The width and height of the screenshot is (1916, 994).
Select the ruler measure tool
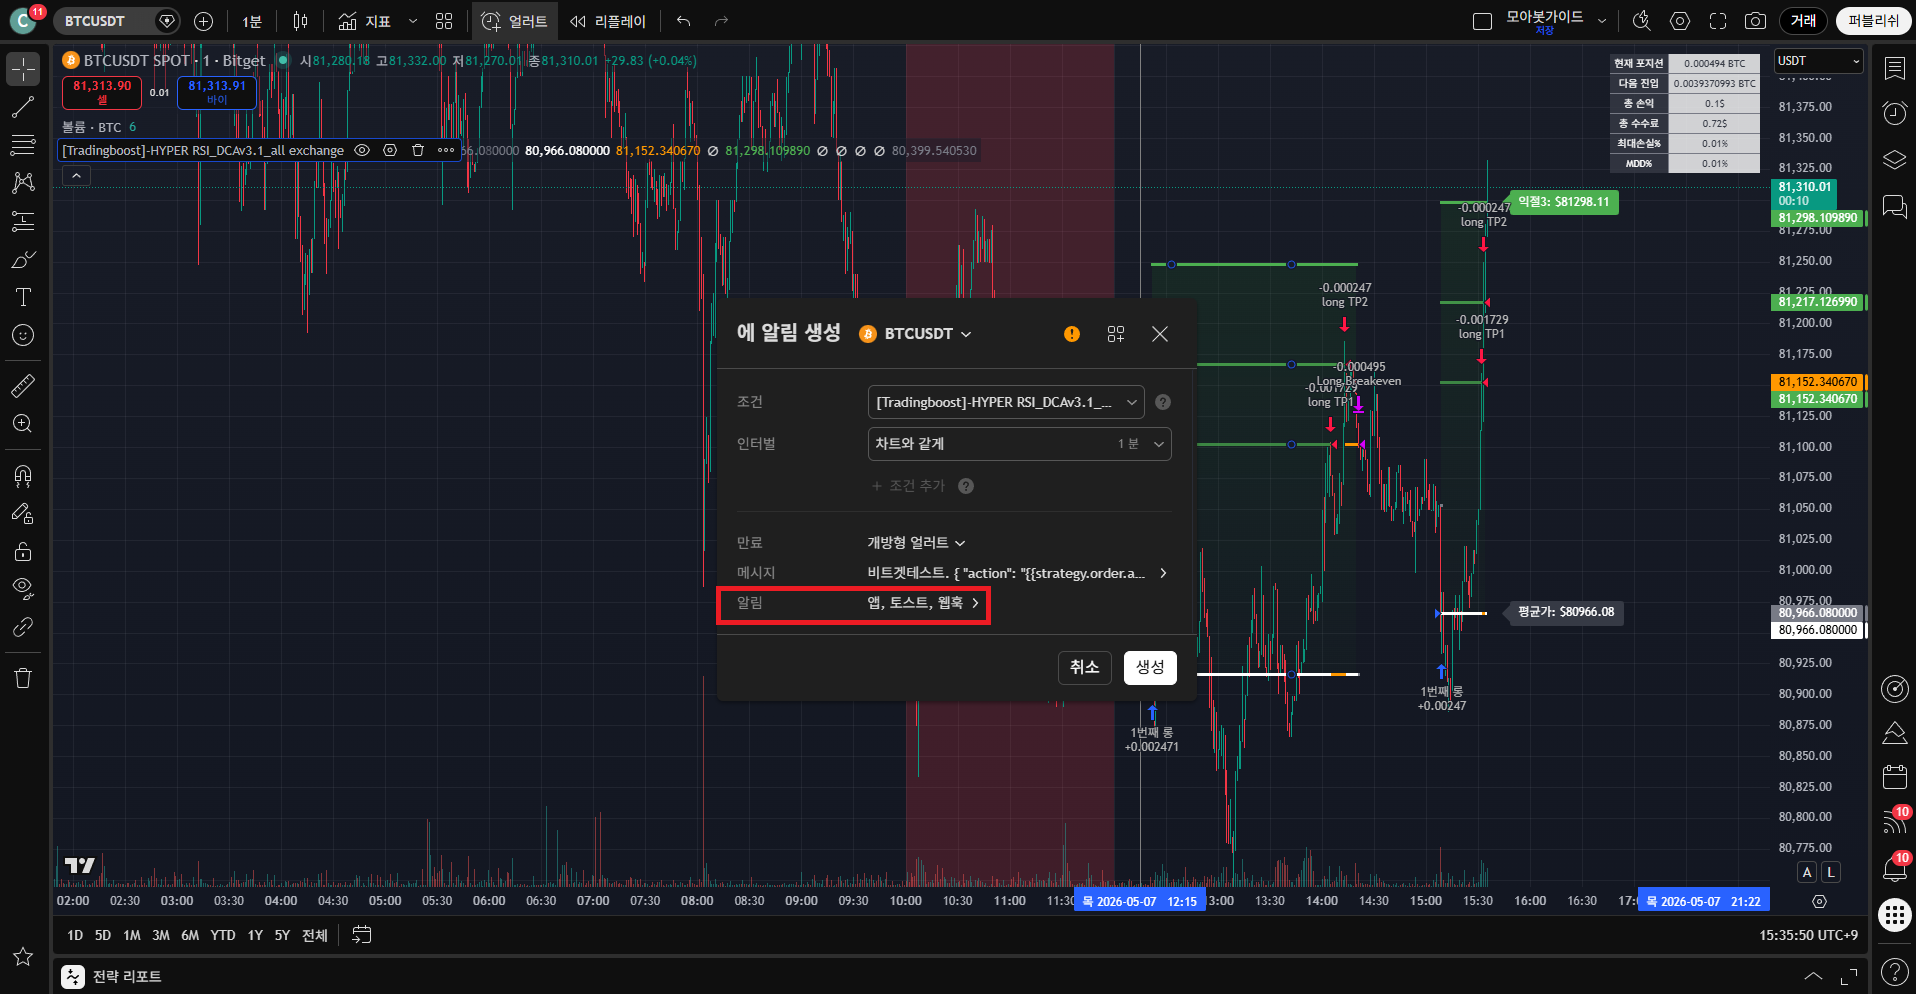[x=23, y=385]
